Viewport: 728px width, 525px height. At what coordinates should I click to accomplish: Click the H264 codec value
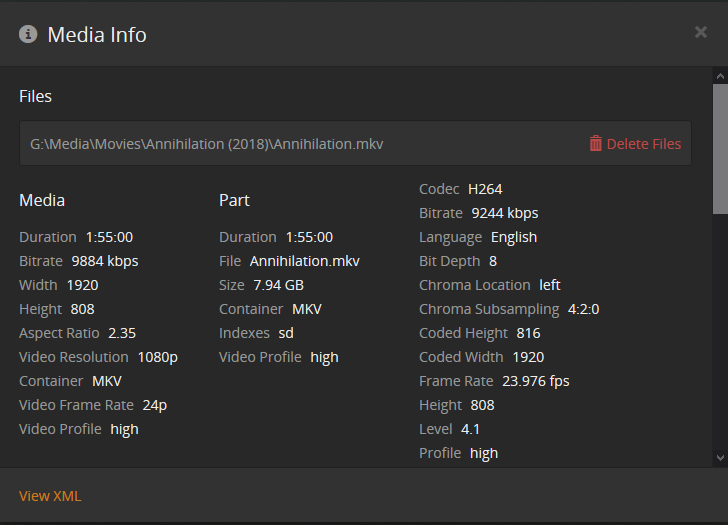485,189
